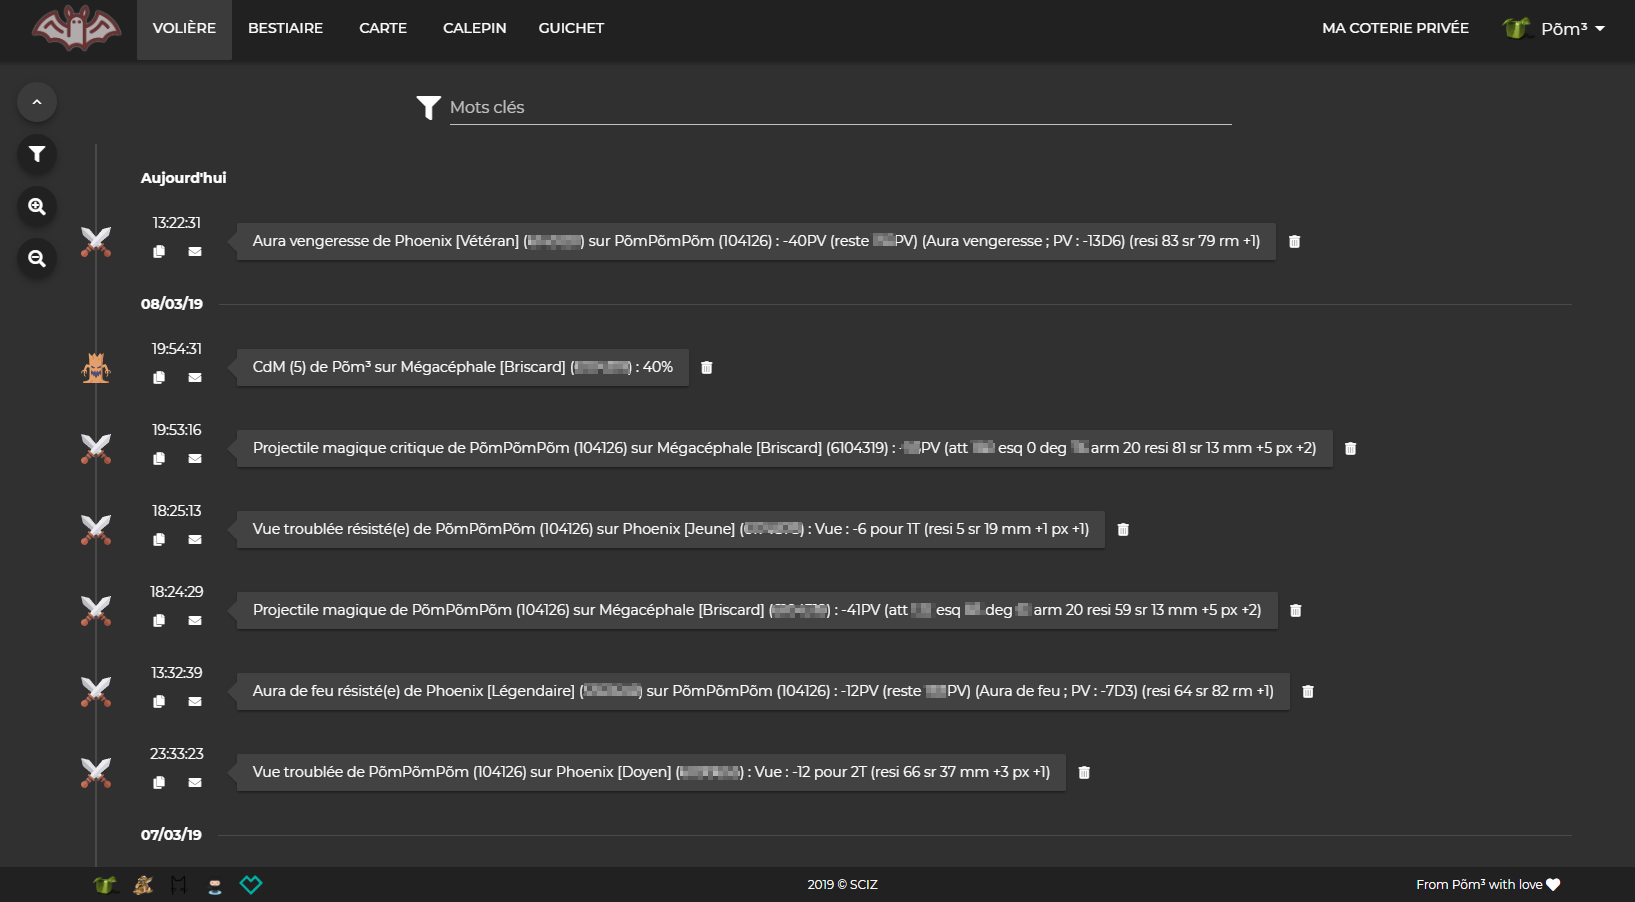Click the bat logo in top-left corner
The image size is (1635, 902).
click(76, 28)
